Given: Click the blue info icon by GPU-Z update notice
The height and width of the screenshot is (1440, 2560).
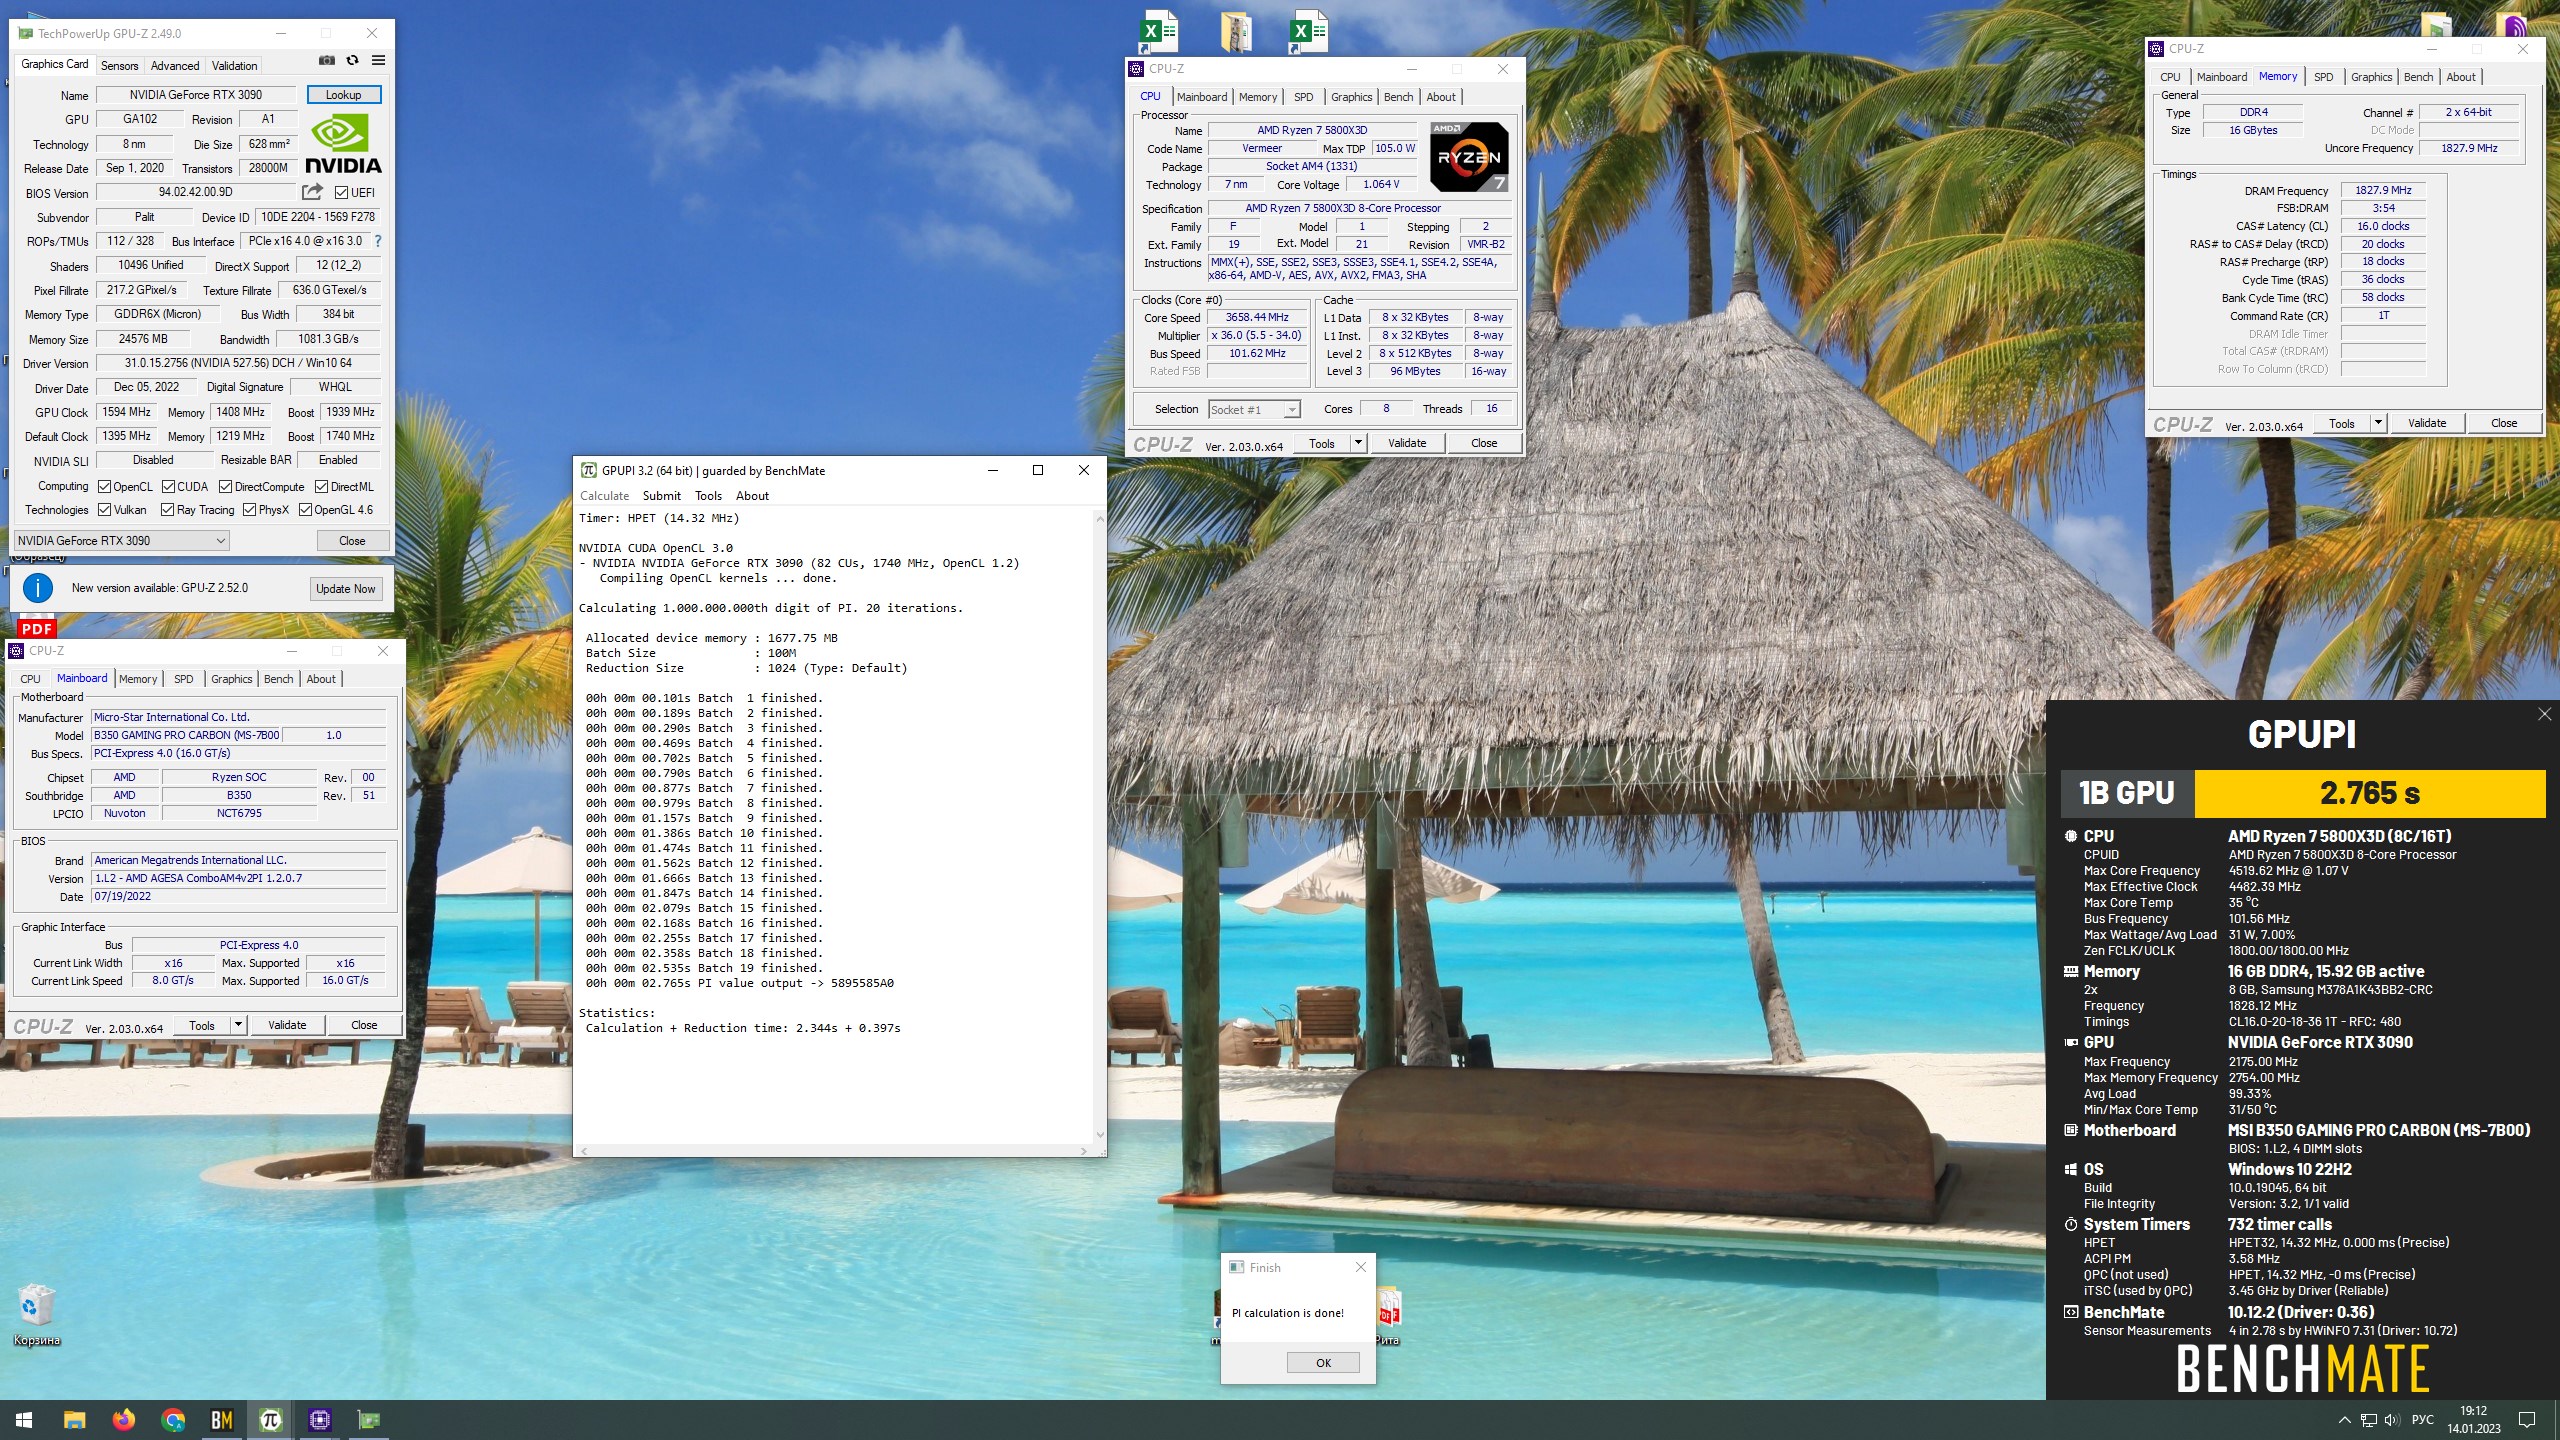Looking at the screenshot, I should 38,588.
